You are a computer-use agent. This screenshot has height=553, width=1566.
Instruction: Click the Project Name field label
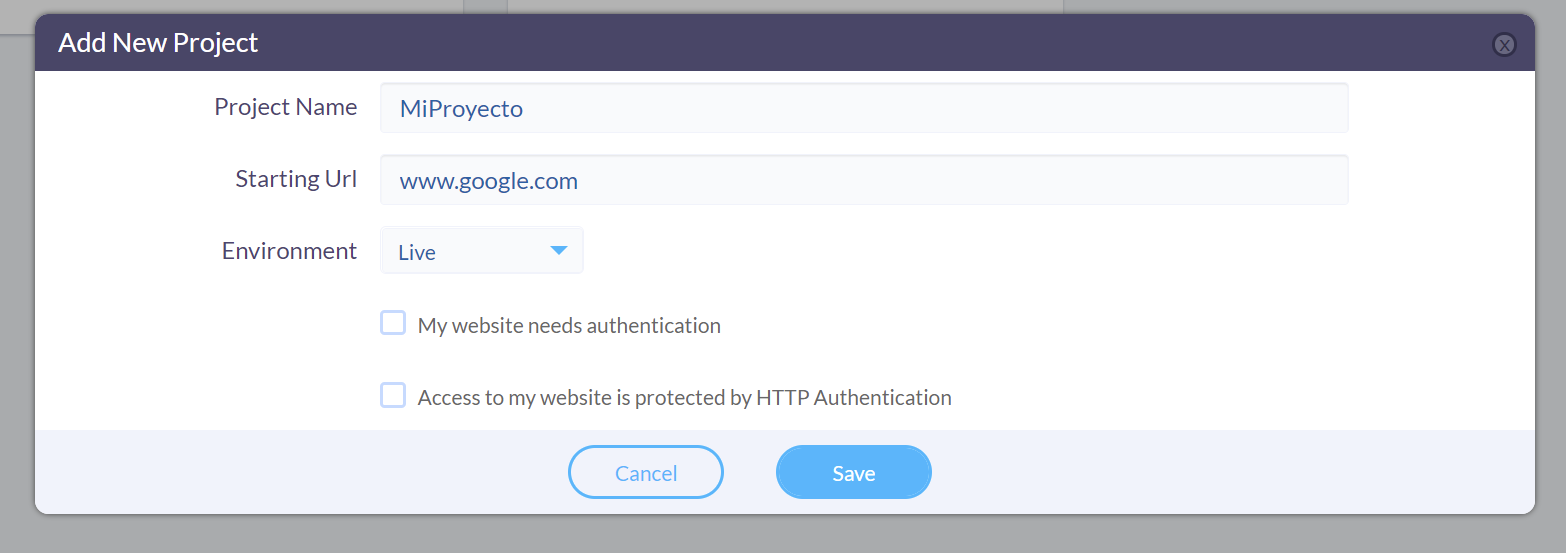286,107
